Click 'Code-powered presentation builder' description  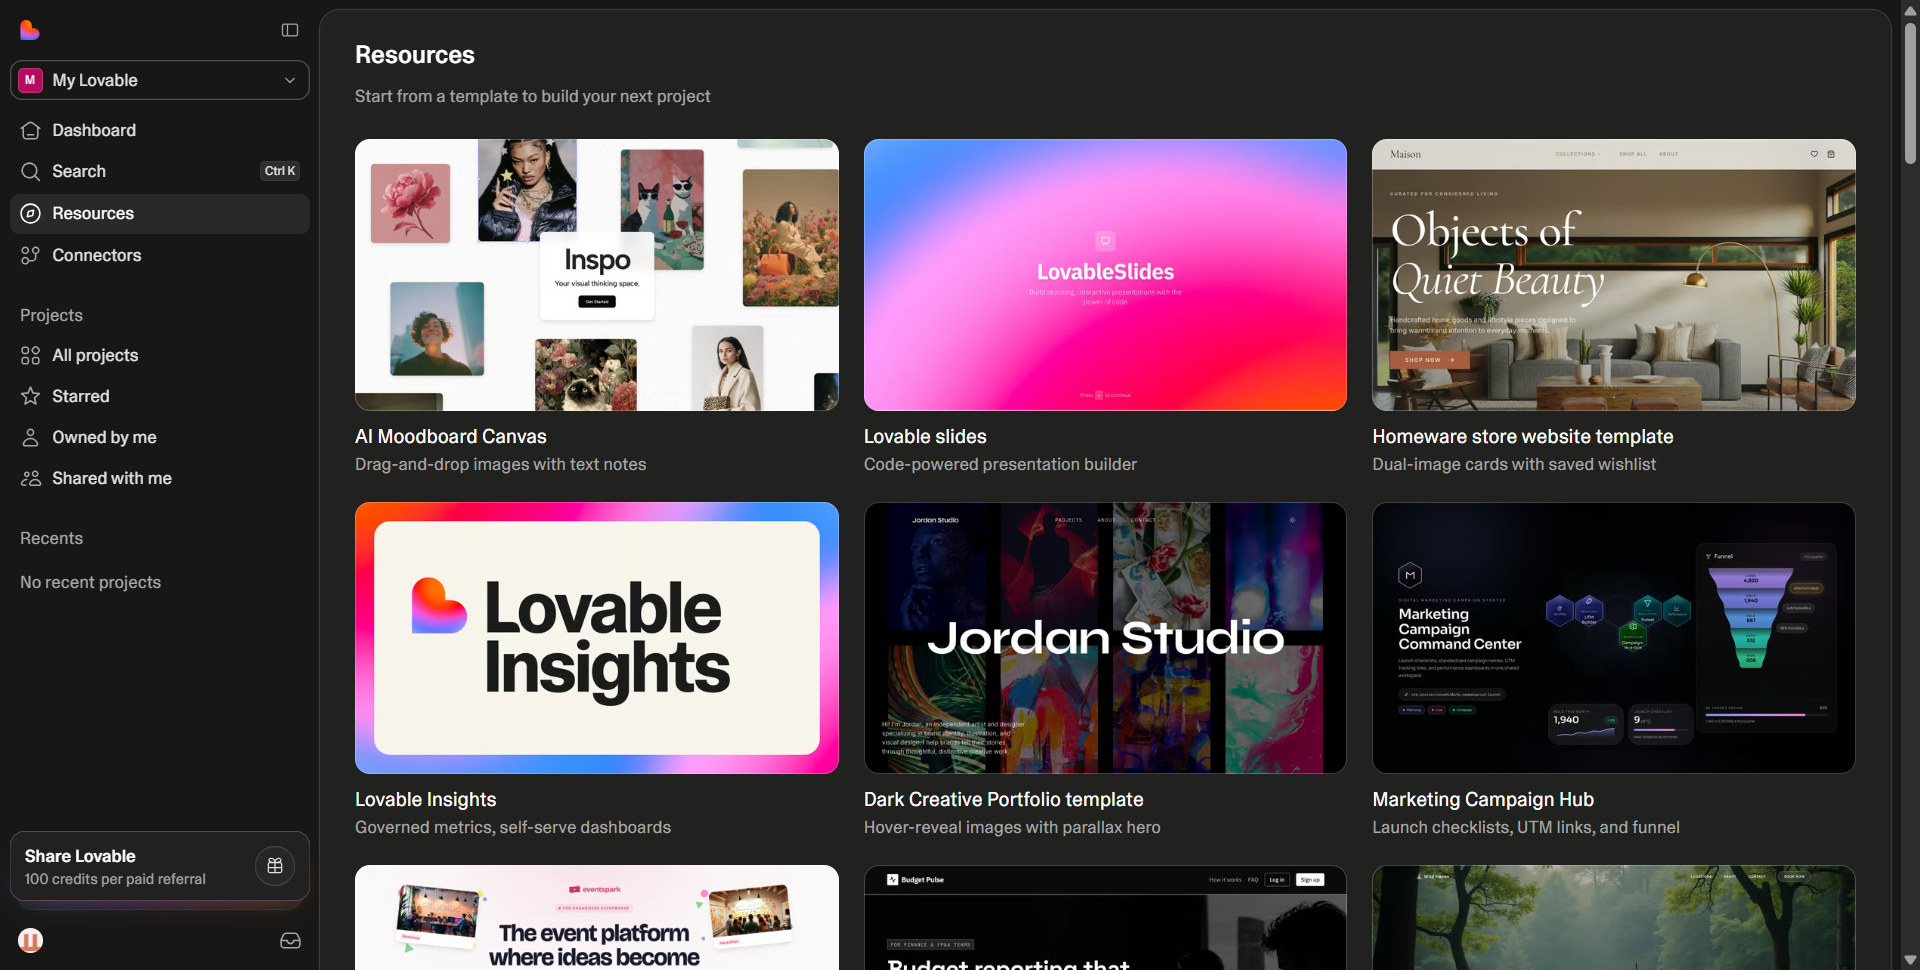[x=1000, y=464]
